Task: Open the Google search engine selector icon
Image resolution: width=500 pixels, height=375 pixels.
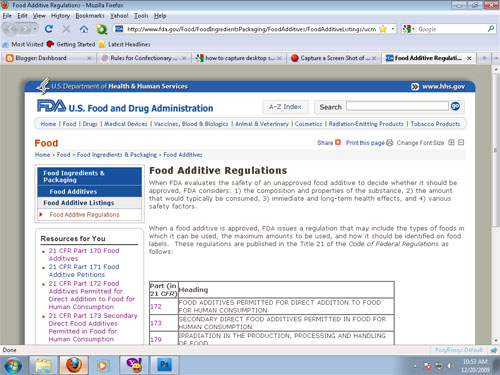Action: coord(407,29)
